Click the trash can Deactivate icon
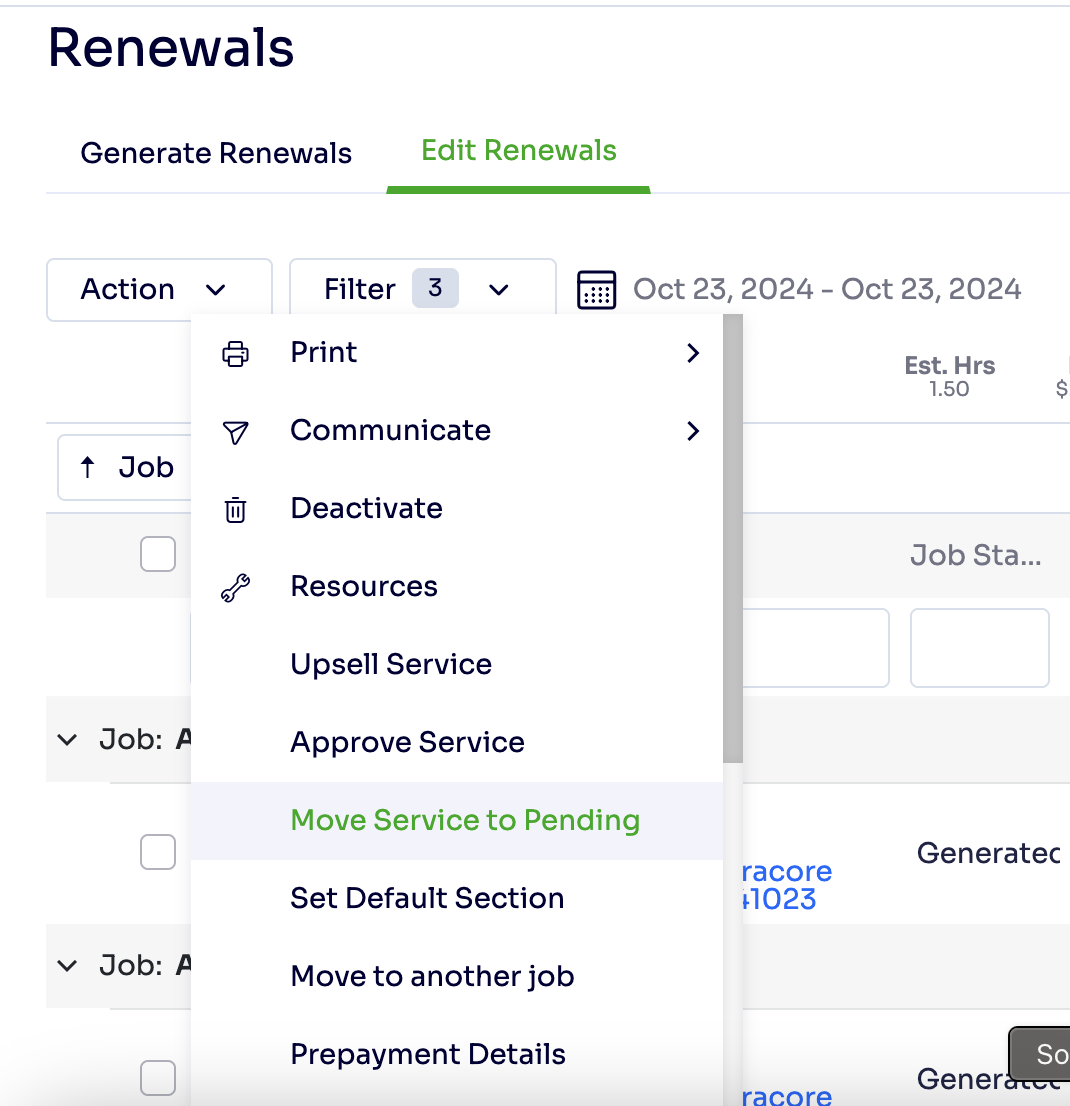Viewport: 1070px width, 1106px height. coord(235,509)
